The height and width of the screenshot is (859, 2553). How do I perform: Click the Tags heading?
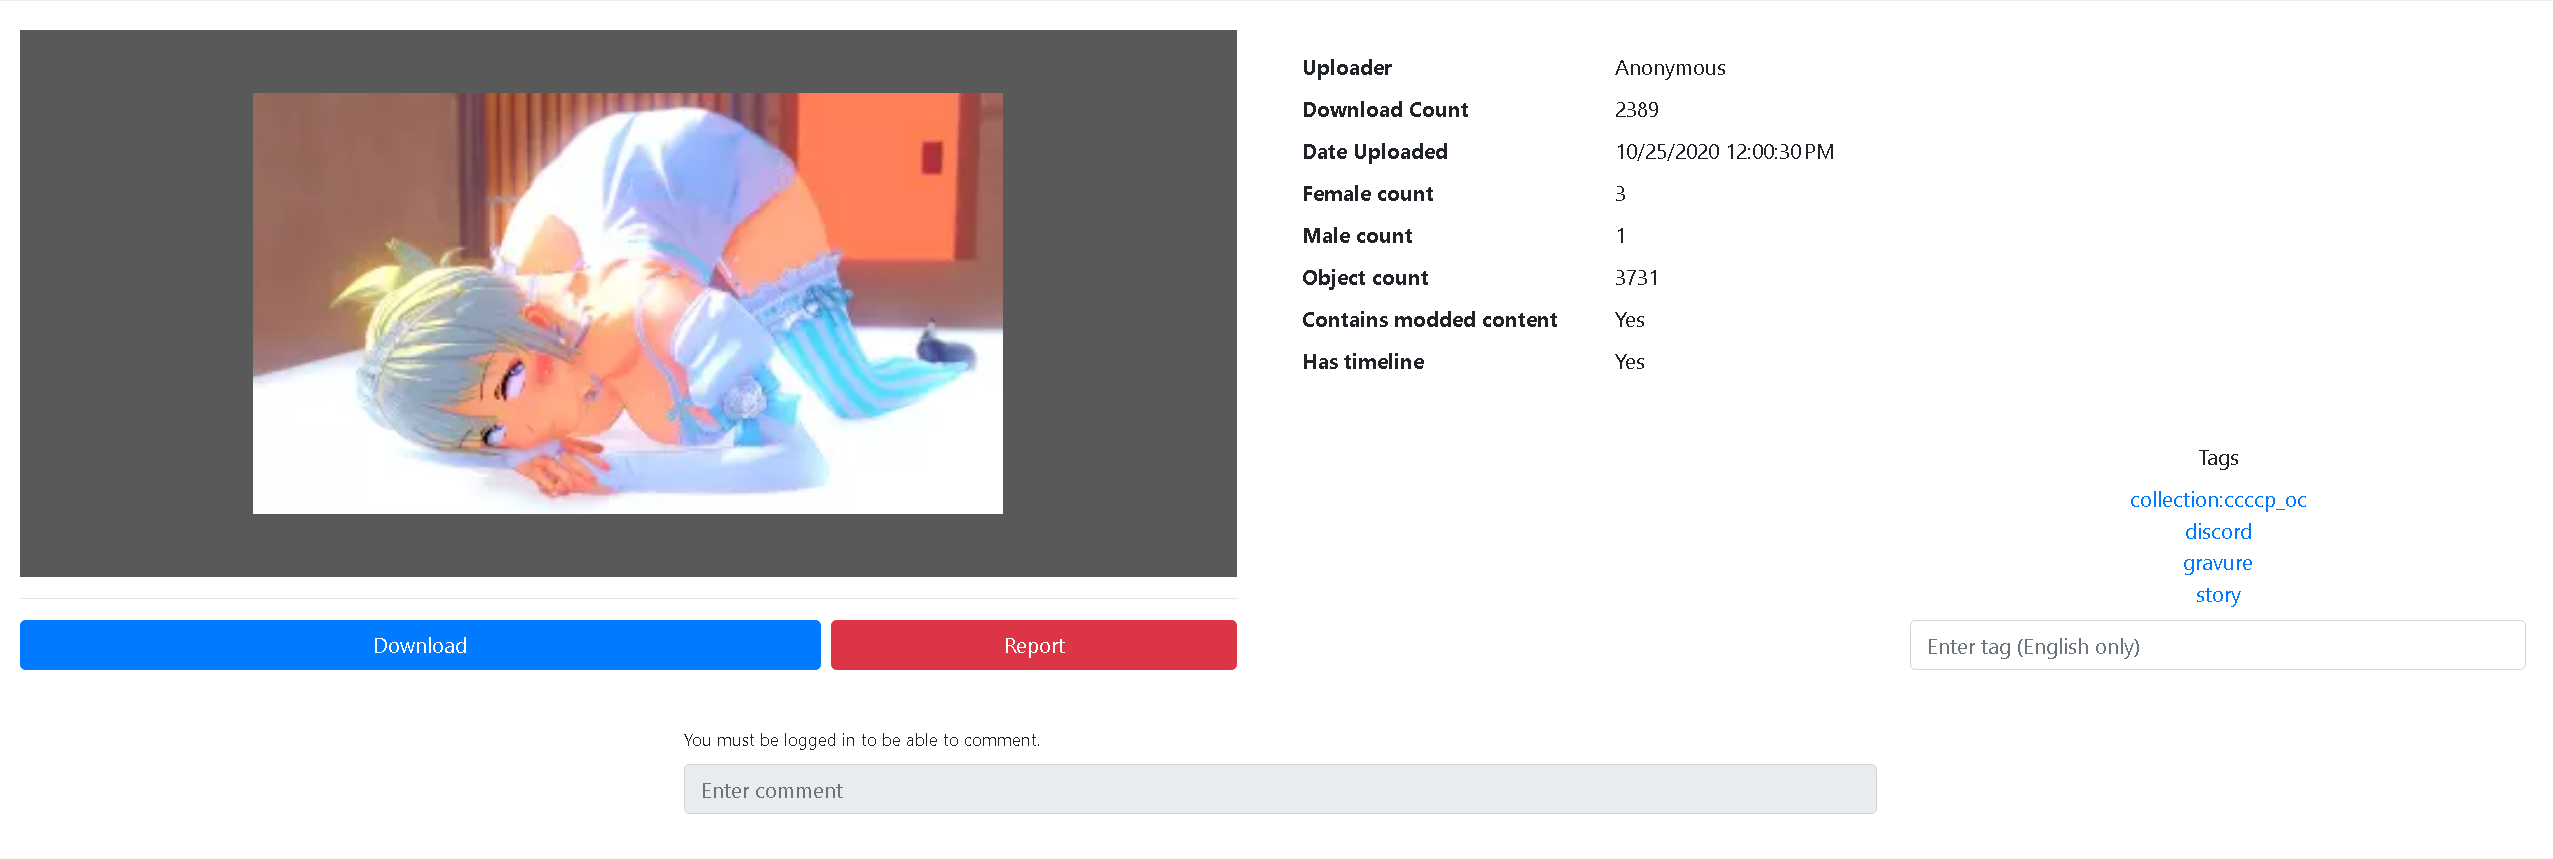[2217, 458]
